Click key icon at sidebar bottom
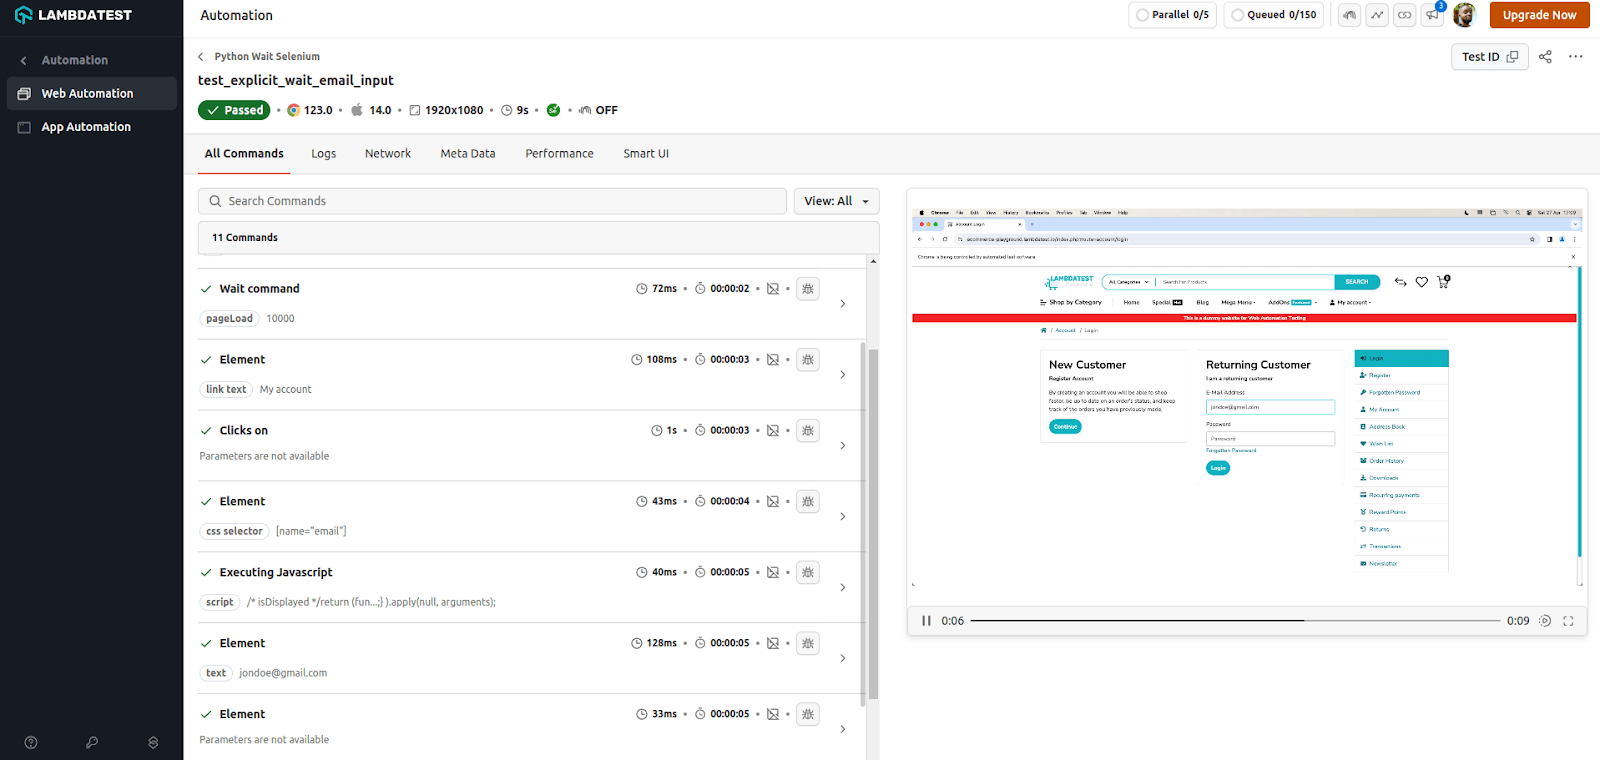The width and height of the screenshot is (1600, 760). click(92, 743)
